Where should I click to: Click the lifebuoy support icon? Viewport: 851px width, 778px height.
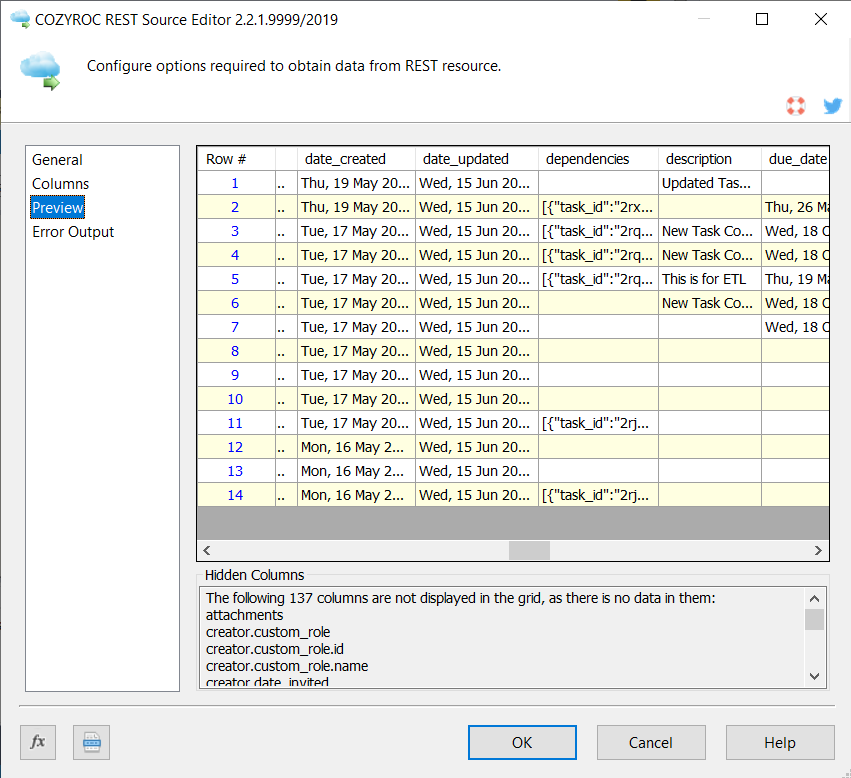(x=796, y=105)
